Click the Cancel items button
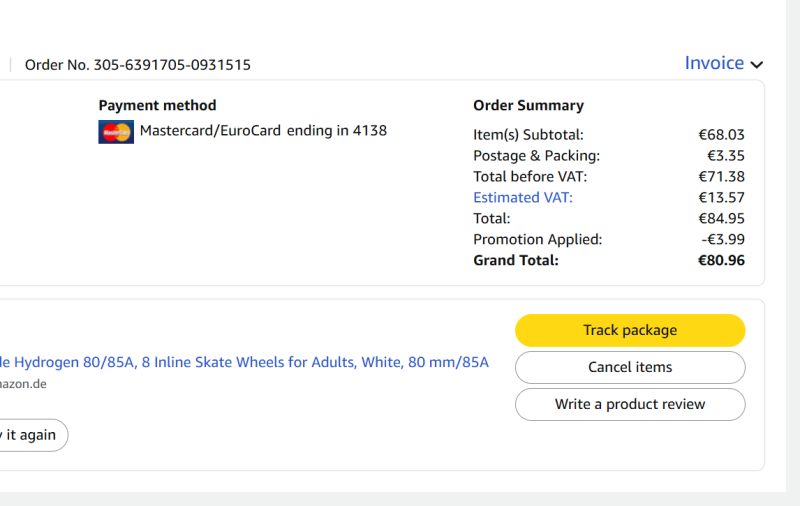 [x=630, y=367]
